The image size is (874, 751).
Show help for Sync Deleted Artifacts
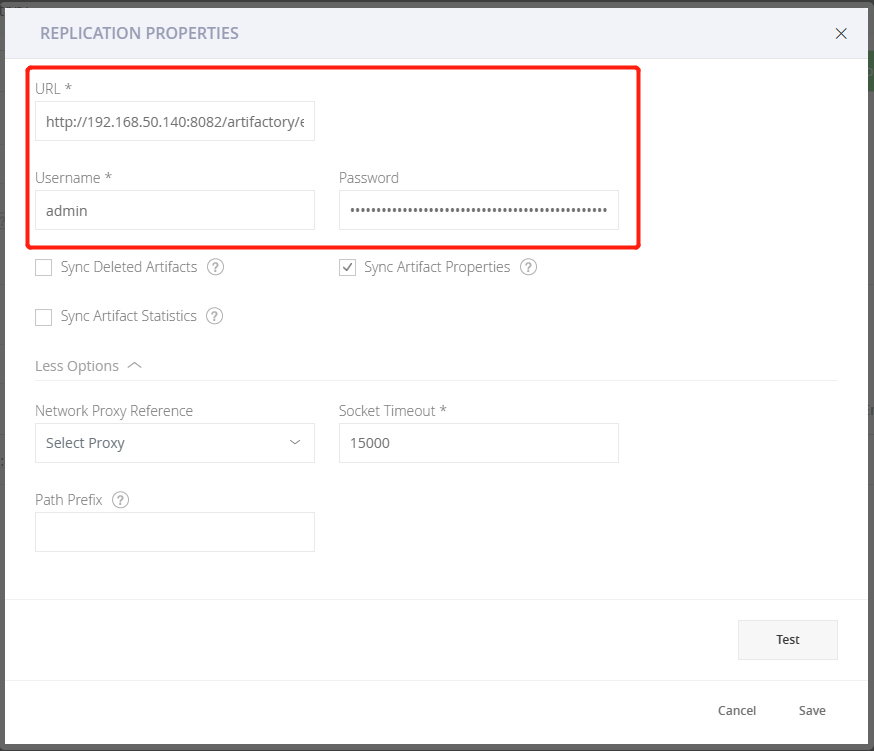(x=215, y=267)
